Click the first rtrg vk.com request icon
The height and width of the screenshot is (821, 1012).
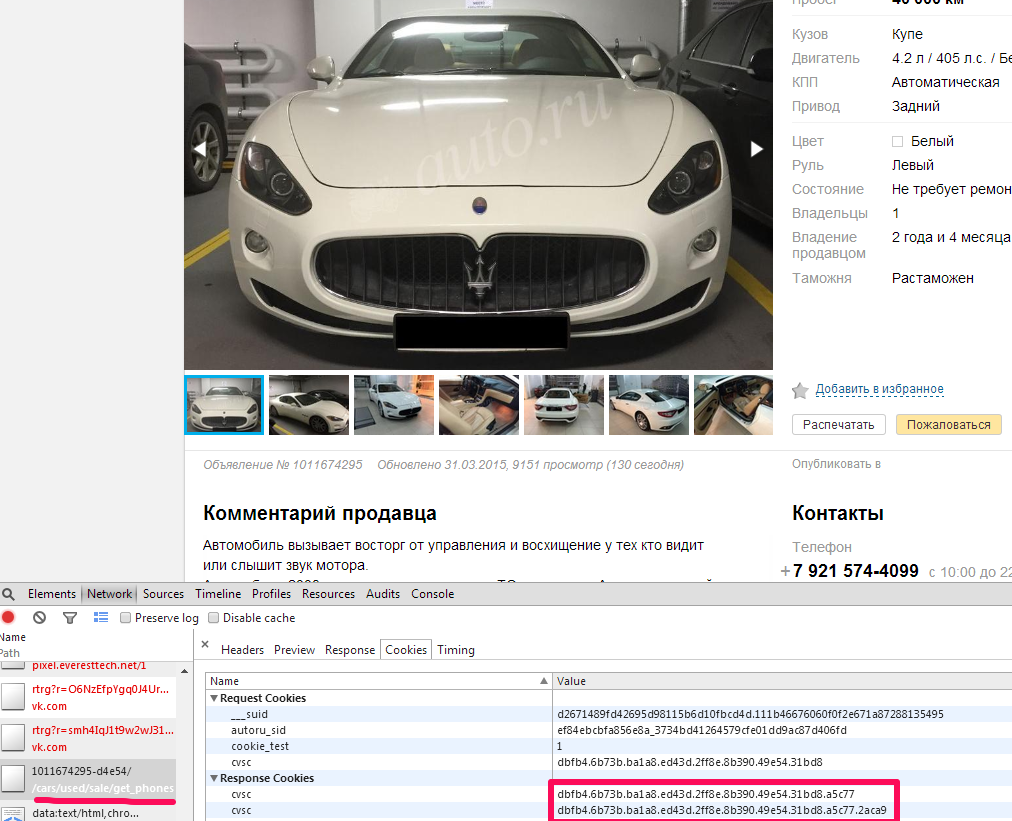13,697
